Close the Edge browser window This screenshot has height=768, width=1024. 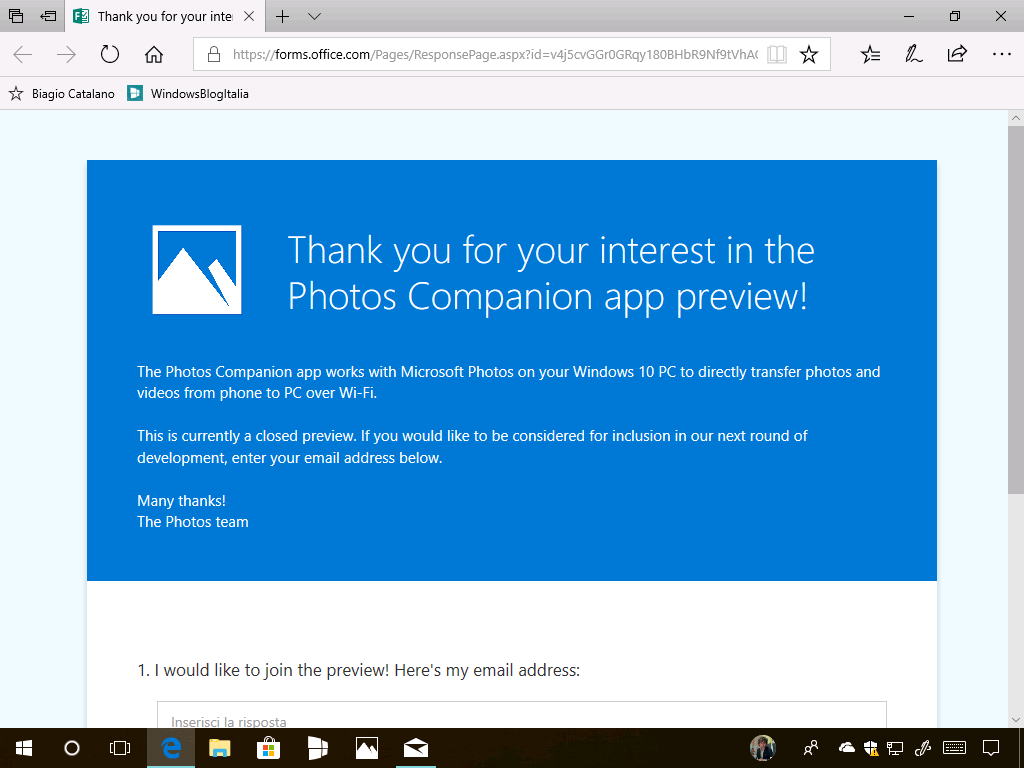(1000, 16)
